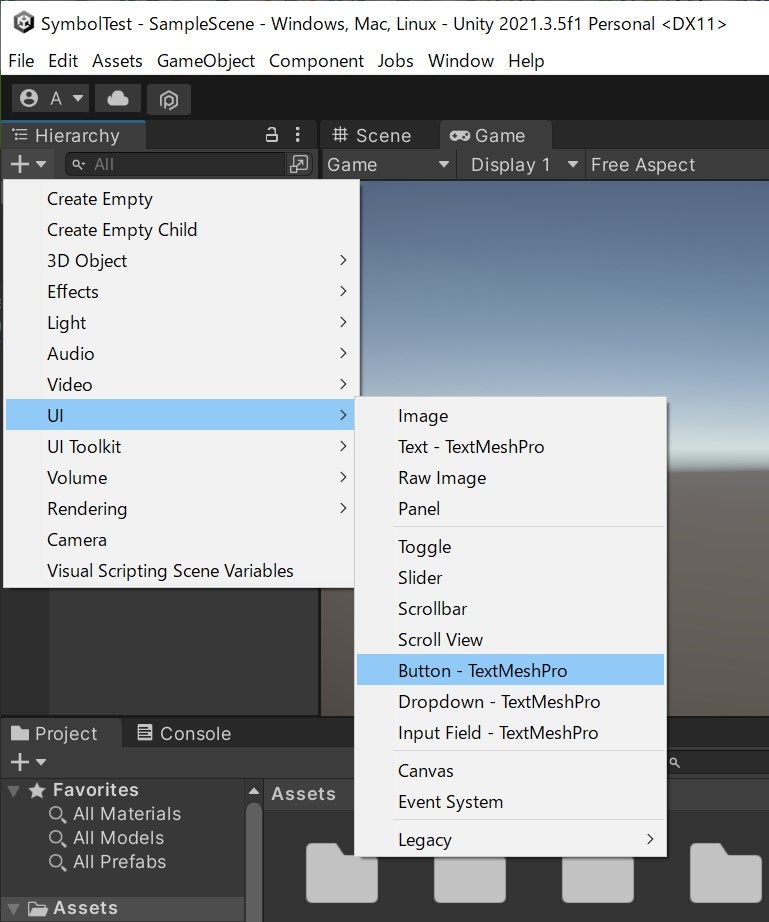Create Button - TextMeshPro
The image size is (769, 922).
pos(510,670)
